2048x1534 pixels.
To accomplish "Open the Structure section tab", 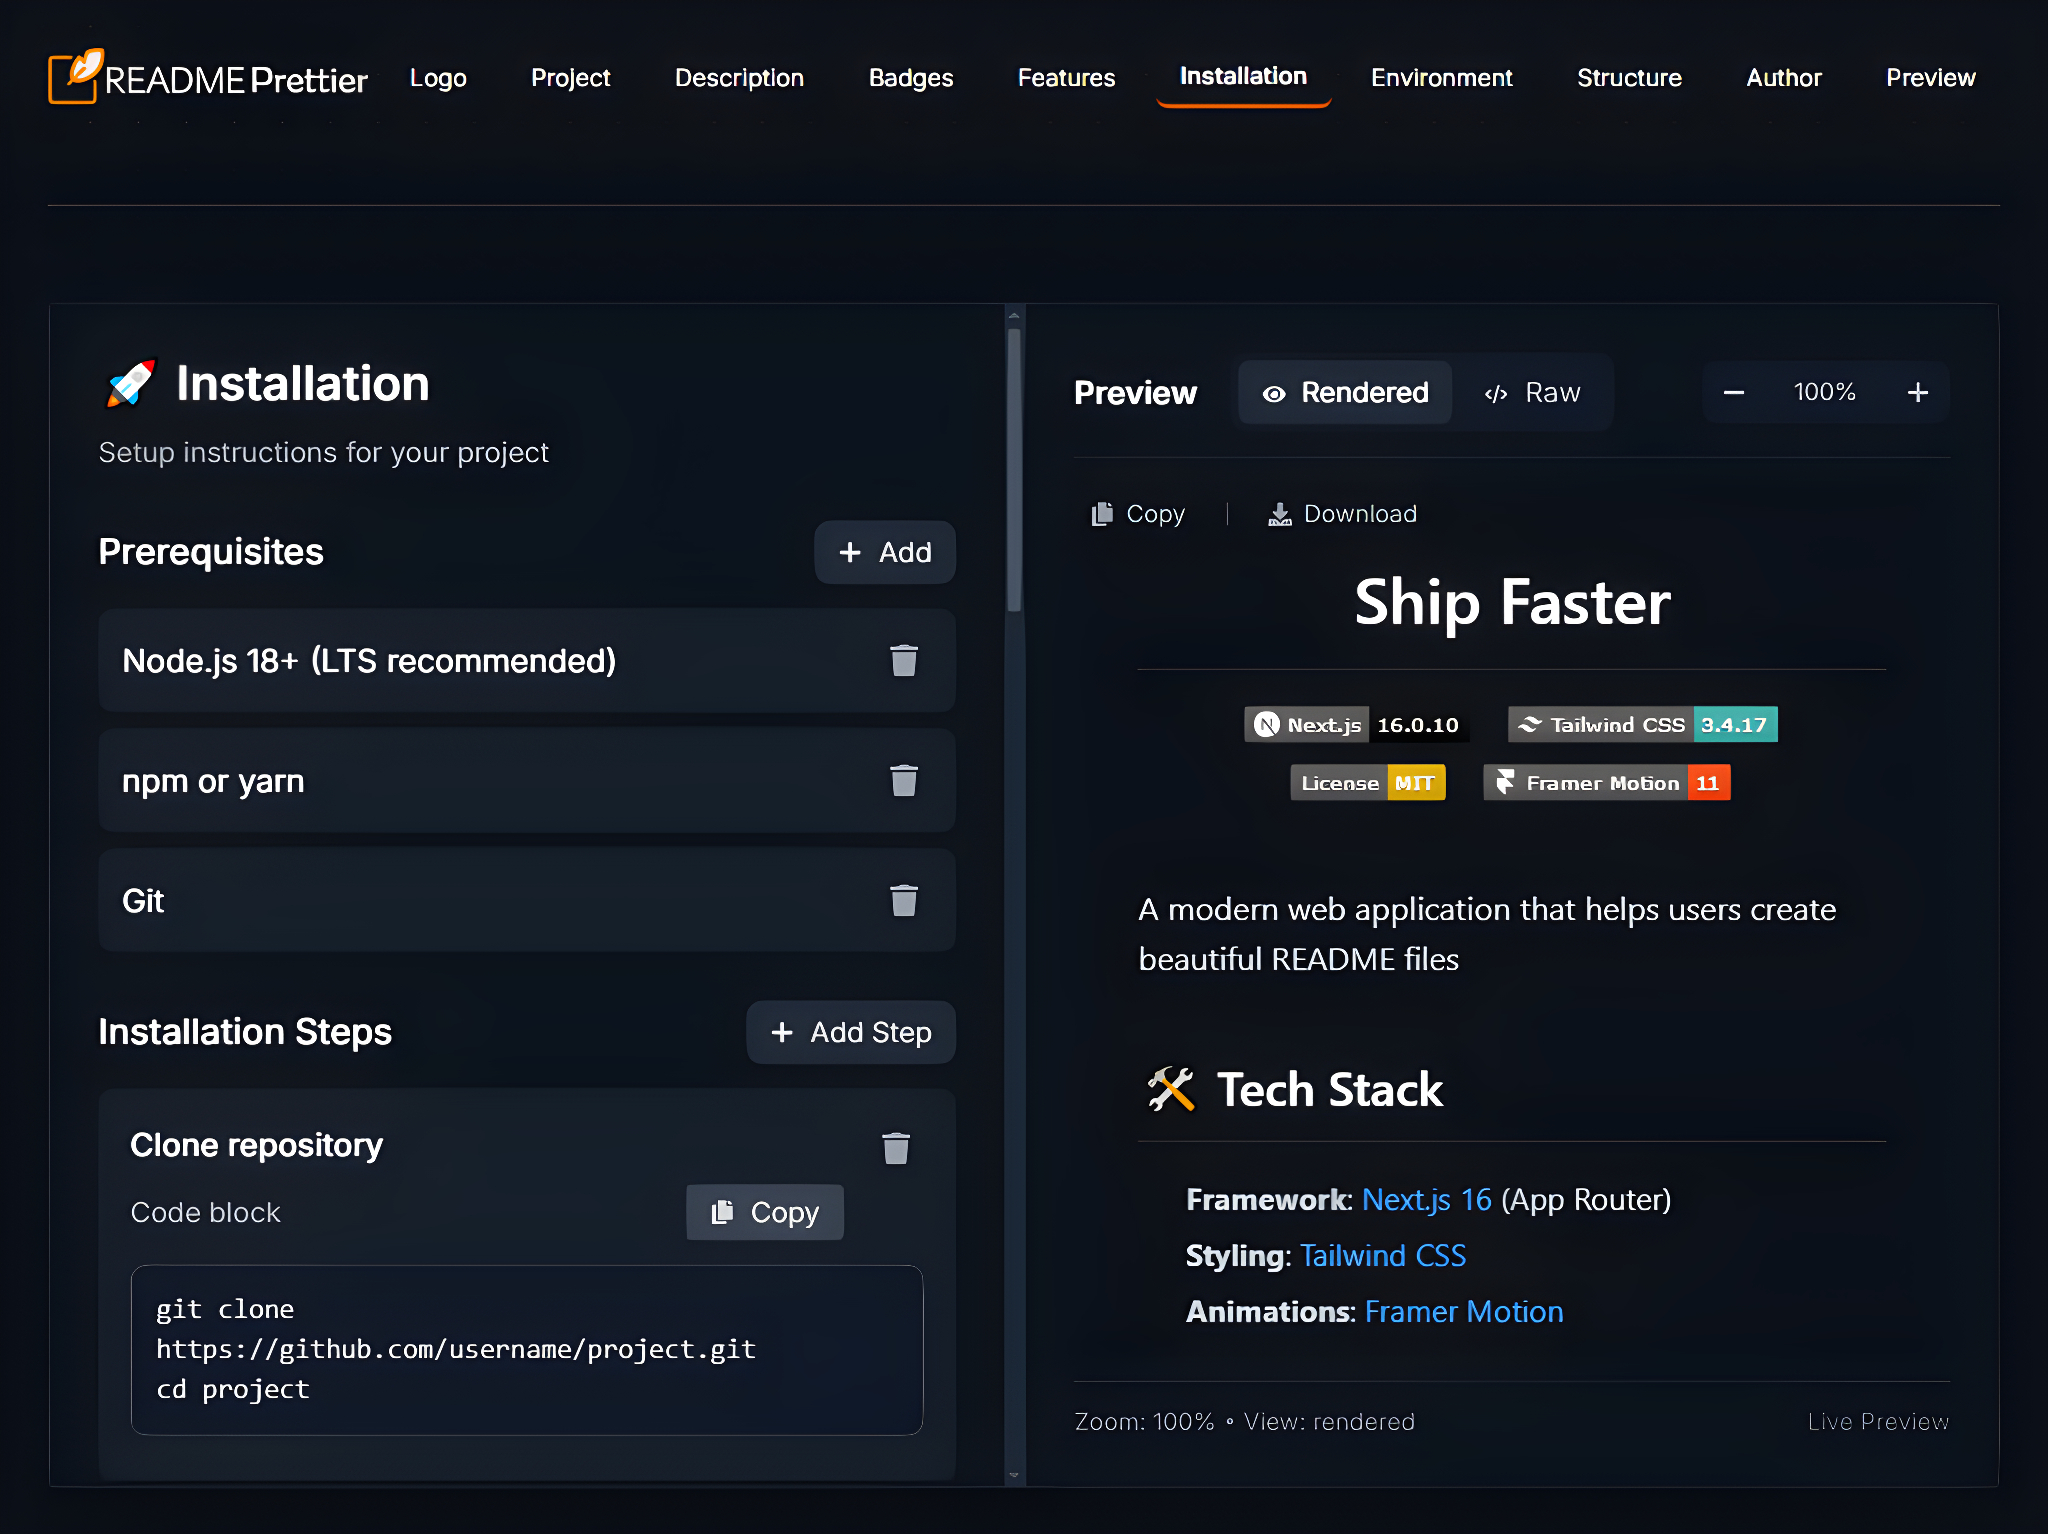I will click(1629, 78).
